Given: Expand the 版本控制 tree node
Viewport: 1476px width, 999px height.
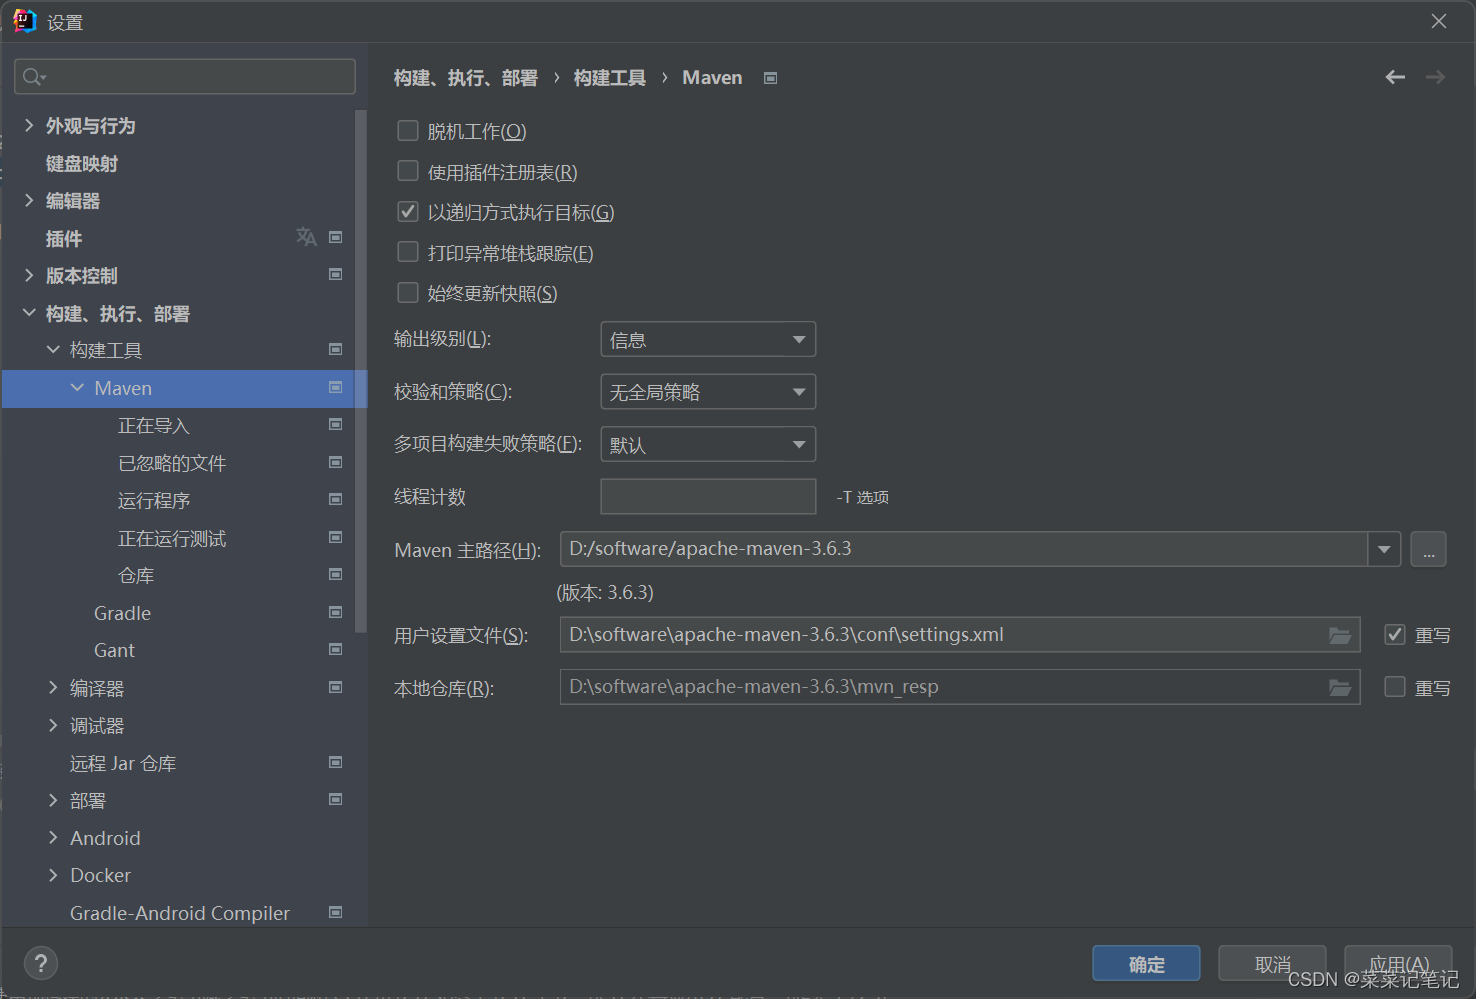Looking at the screenshot, I should (x=29, y=275).
